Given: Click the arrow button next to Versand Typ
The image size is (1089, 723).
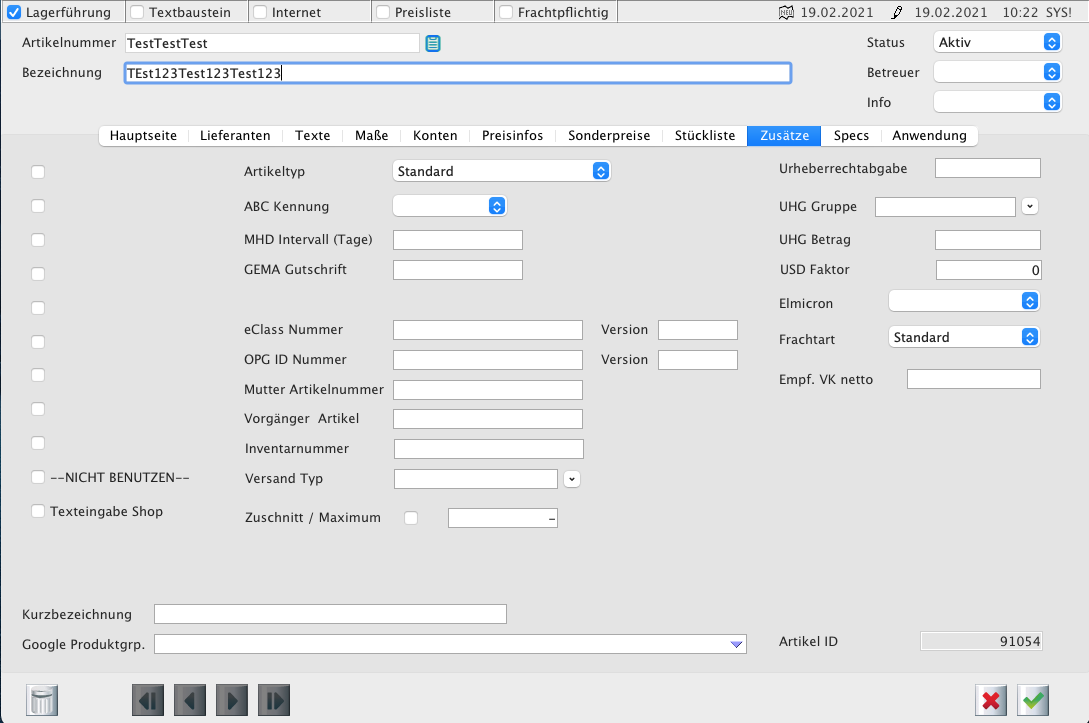Looking at the screenshot, I should click(572, 479).
